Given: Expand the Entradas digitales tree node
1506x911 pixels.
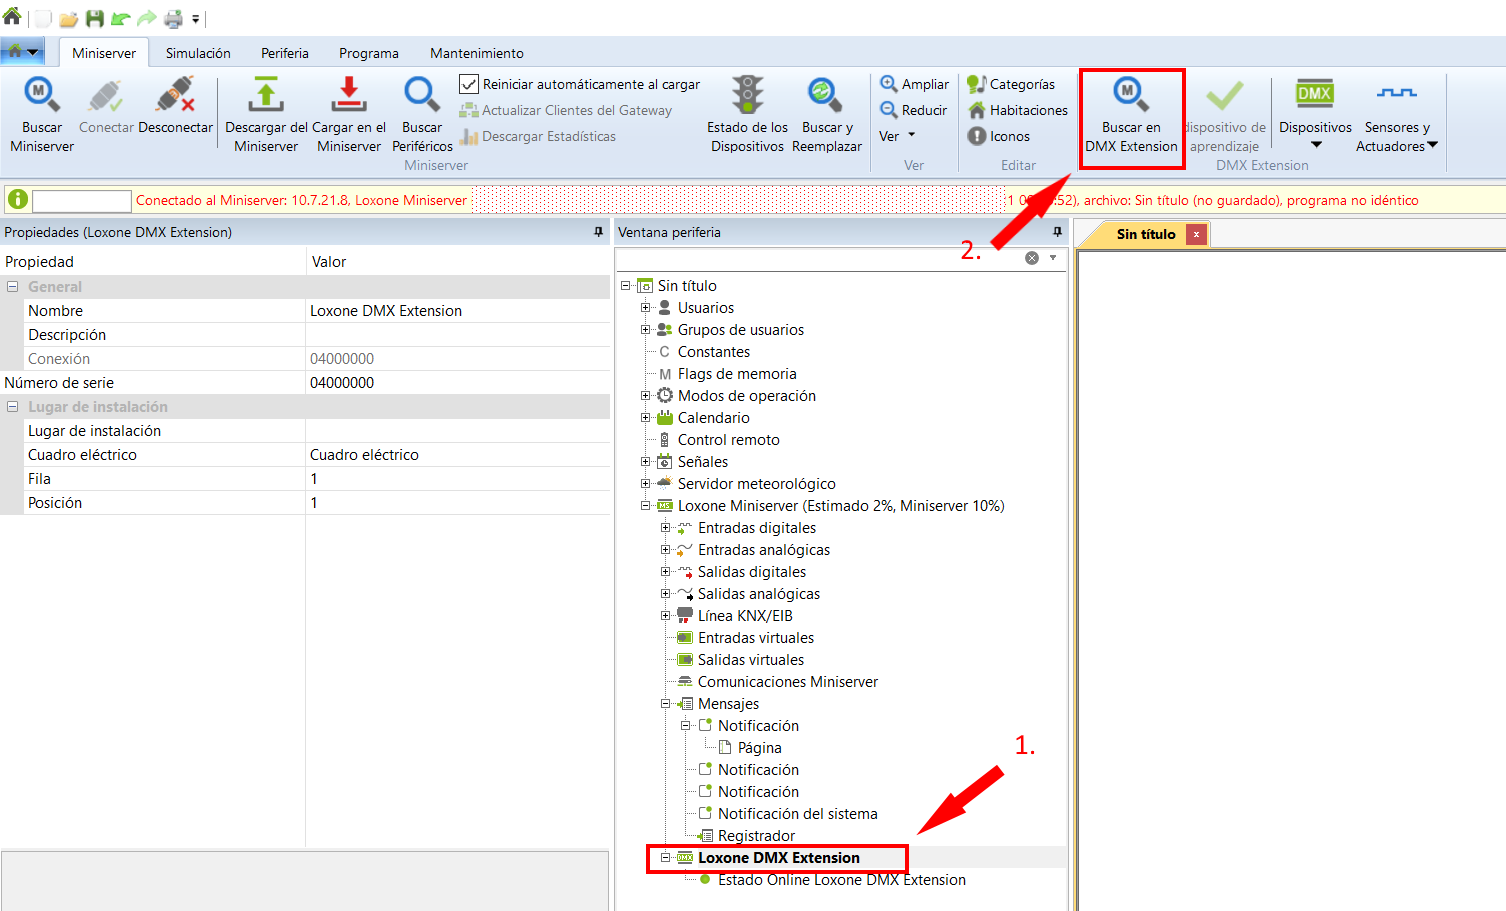Looking at the screenshot, I should (x=666, y=528).
